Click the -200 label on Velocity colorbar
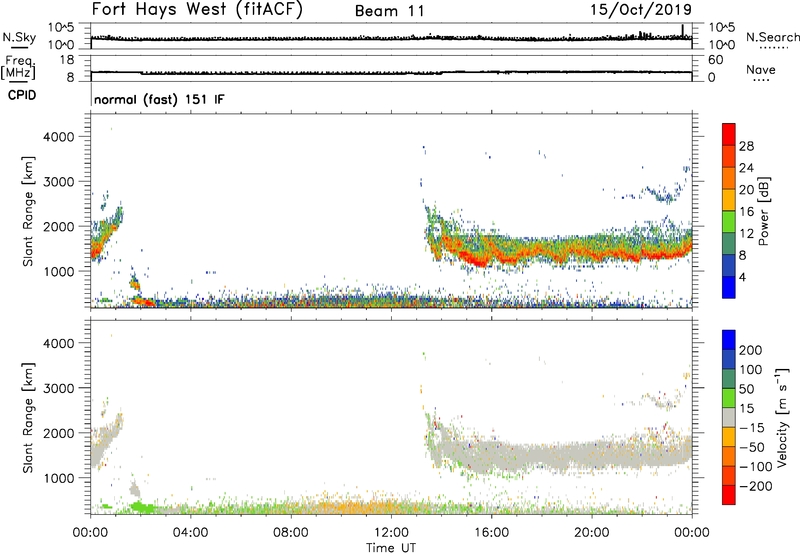The image size is (800, 554). click(756, 486)
